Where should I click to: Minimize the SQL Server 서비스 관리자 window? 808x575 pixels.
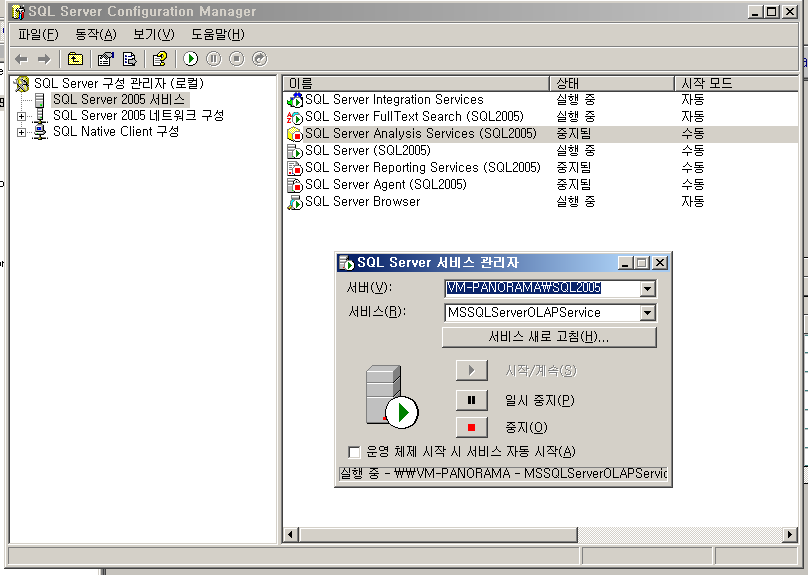click(626, 263)
